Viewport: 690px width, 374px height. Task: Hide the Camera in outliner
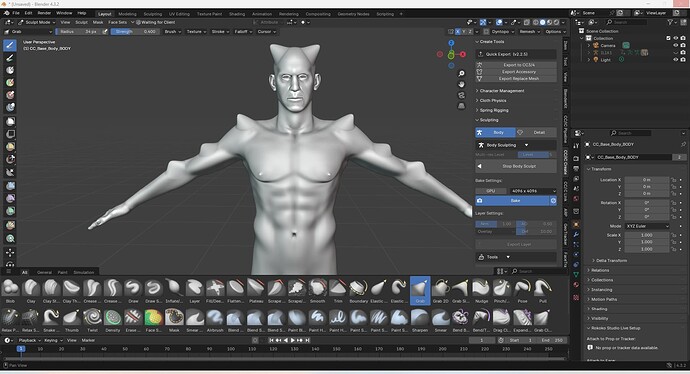[x=675, y=45]
